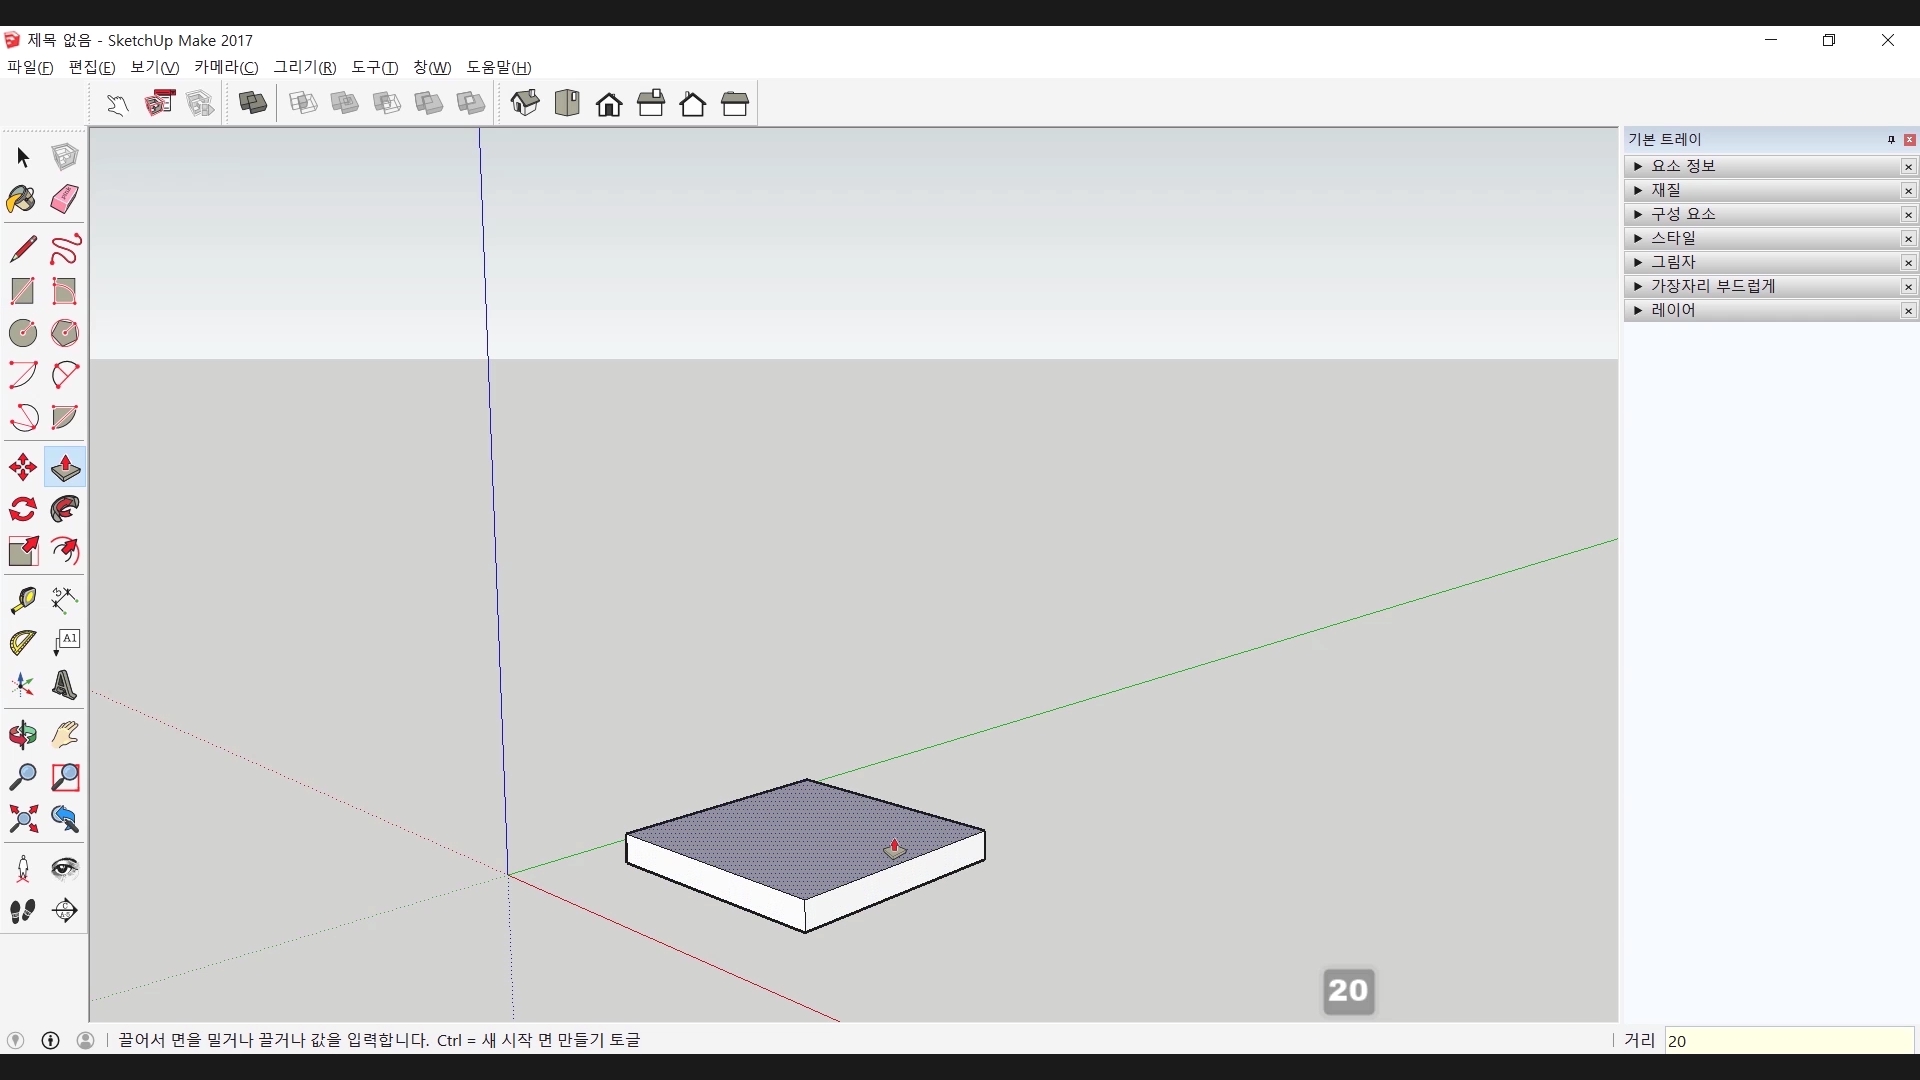
Task: Pick the Paint Bucket tool
Action: click(22, 199)
